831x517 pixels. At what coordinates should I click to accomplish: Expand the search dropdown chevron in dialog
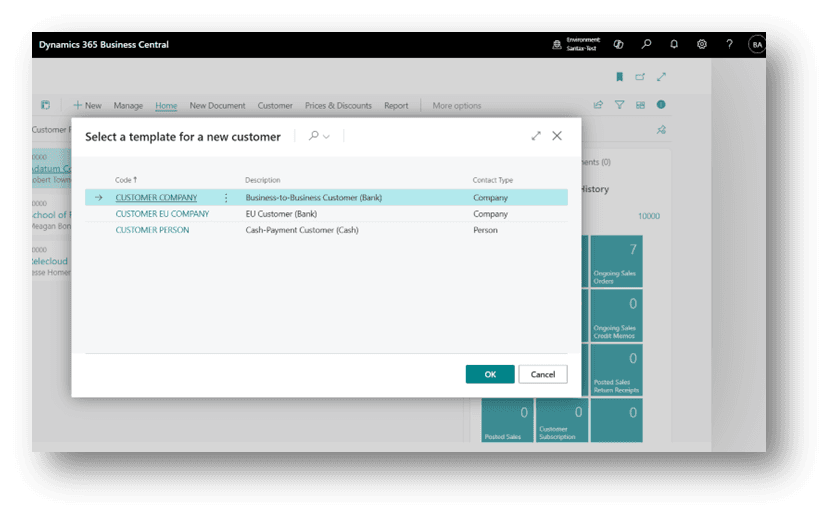pyautogui.click(x=326, y=136)
